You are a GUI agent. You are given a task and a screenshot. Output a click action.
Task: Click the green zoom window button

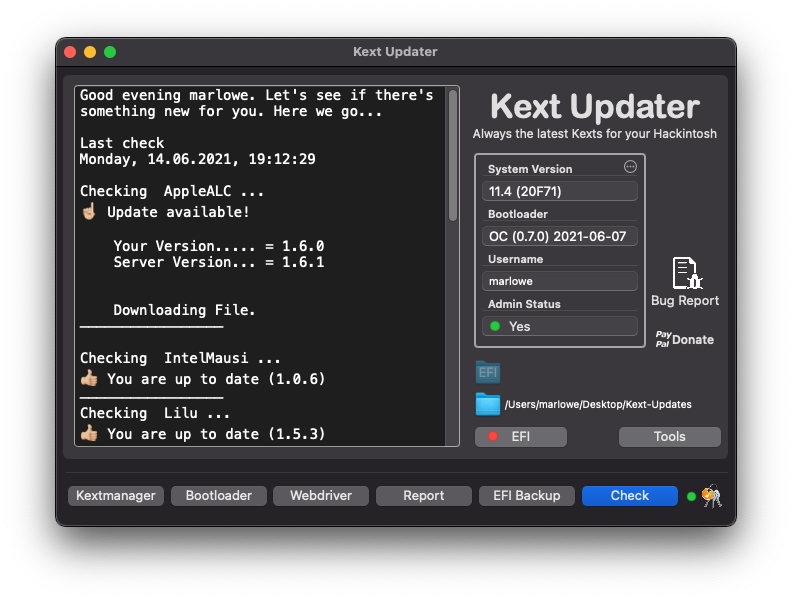pyautogui.click(x=110, y=52)
